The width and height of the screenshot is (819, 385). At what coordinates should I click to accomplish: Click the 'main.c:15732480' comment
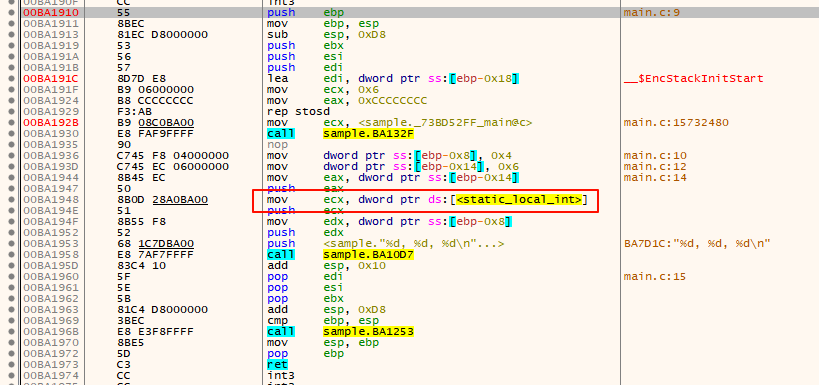[x=676, y=123]
